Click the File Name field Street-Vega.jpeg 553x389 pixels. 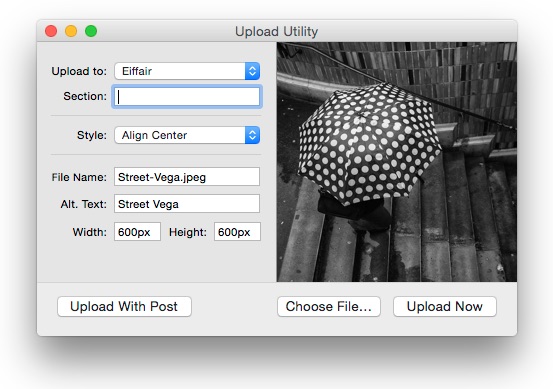187,177
